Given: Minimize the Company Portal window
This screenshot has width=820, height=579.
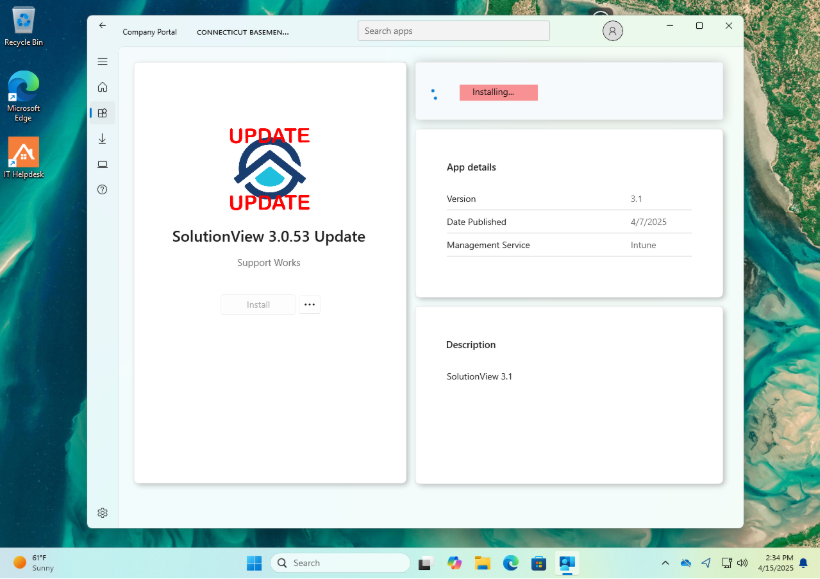Looking at the screenshot, I should pyautogui.click(x=670, y=25).
